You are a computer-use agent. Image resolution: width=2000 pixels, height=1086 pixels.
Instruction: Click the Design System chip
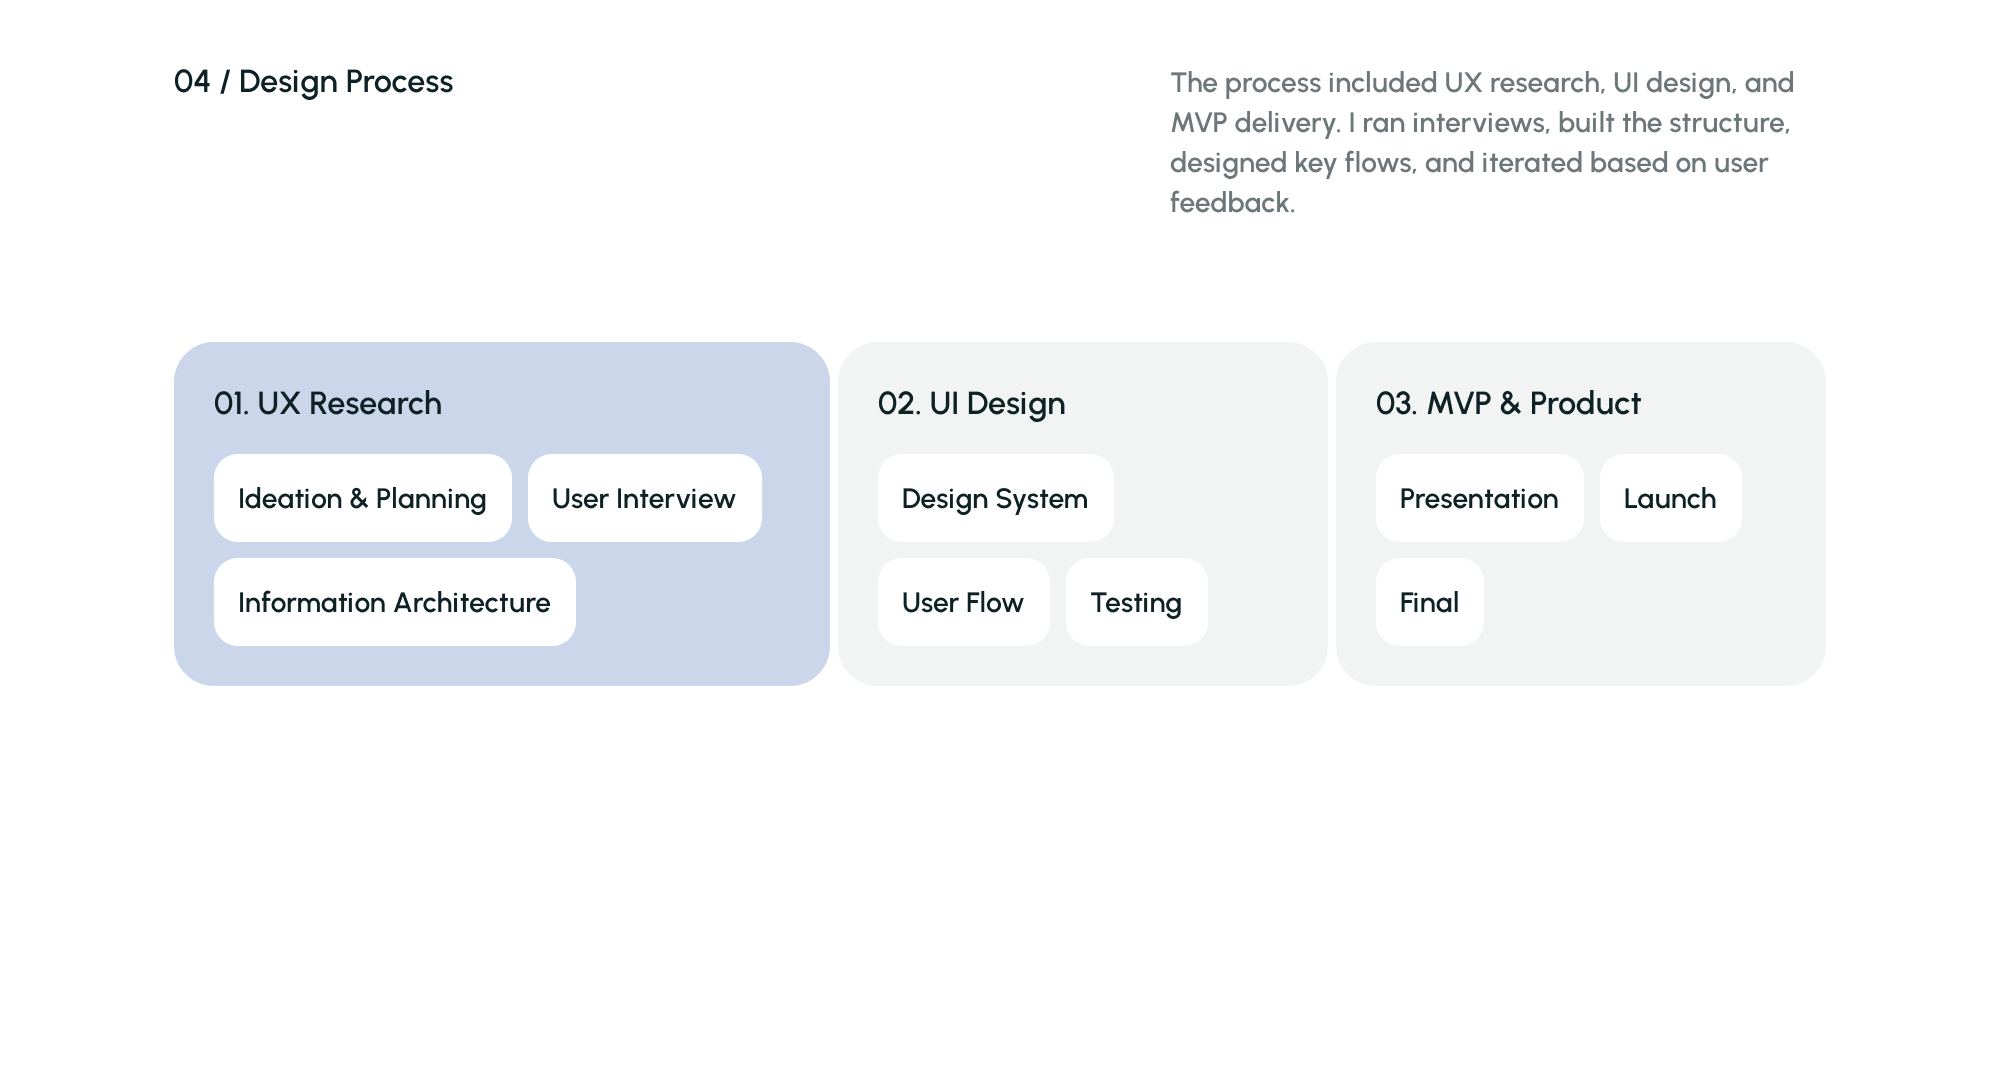(995, 498)
